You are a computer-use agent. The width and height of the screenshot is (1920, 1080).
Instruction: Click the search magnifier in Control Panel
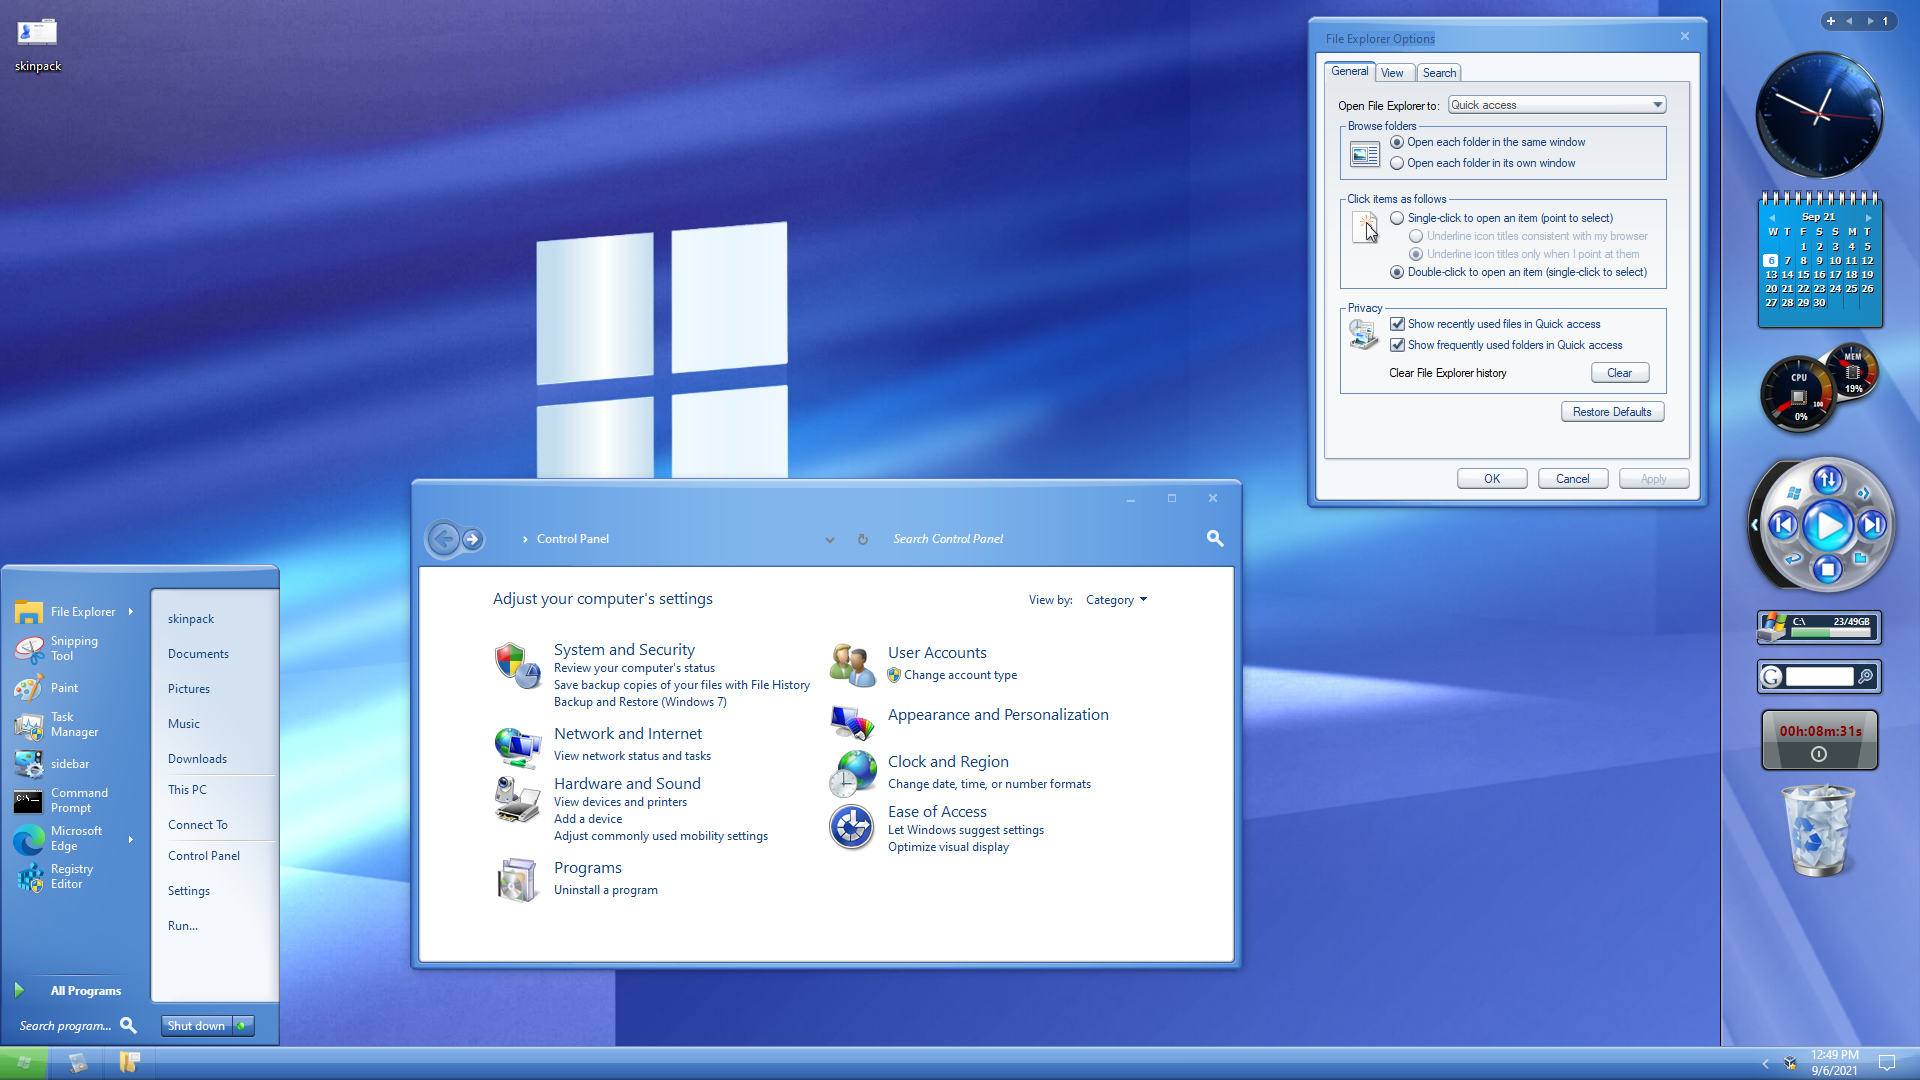[x=1215, y=539]
